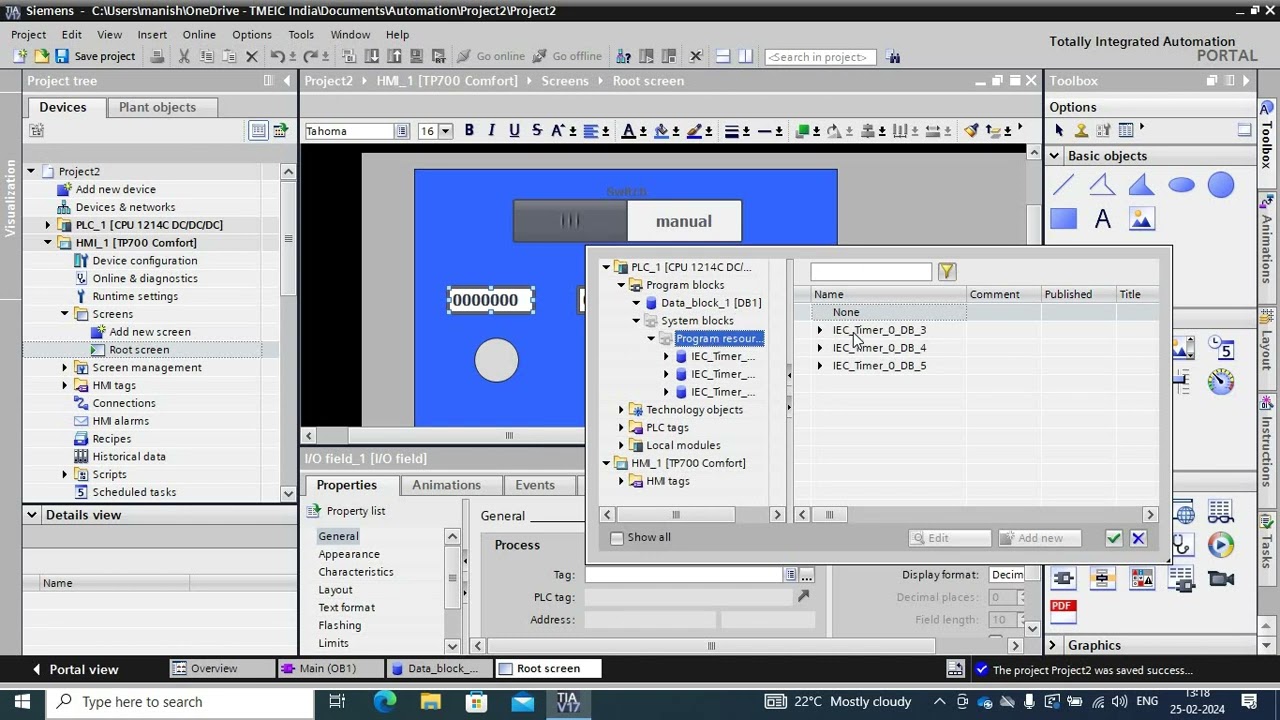Image resolution: width=1280 pixels, height=720 pixels.
Task: Click the Print icon in toolbar
Action: click(157, 56)
